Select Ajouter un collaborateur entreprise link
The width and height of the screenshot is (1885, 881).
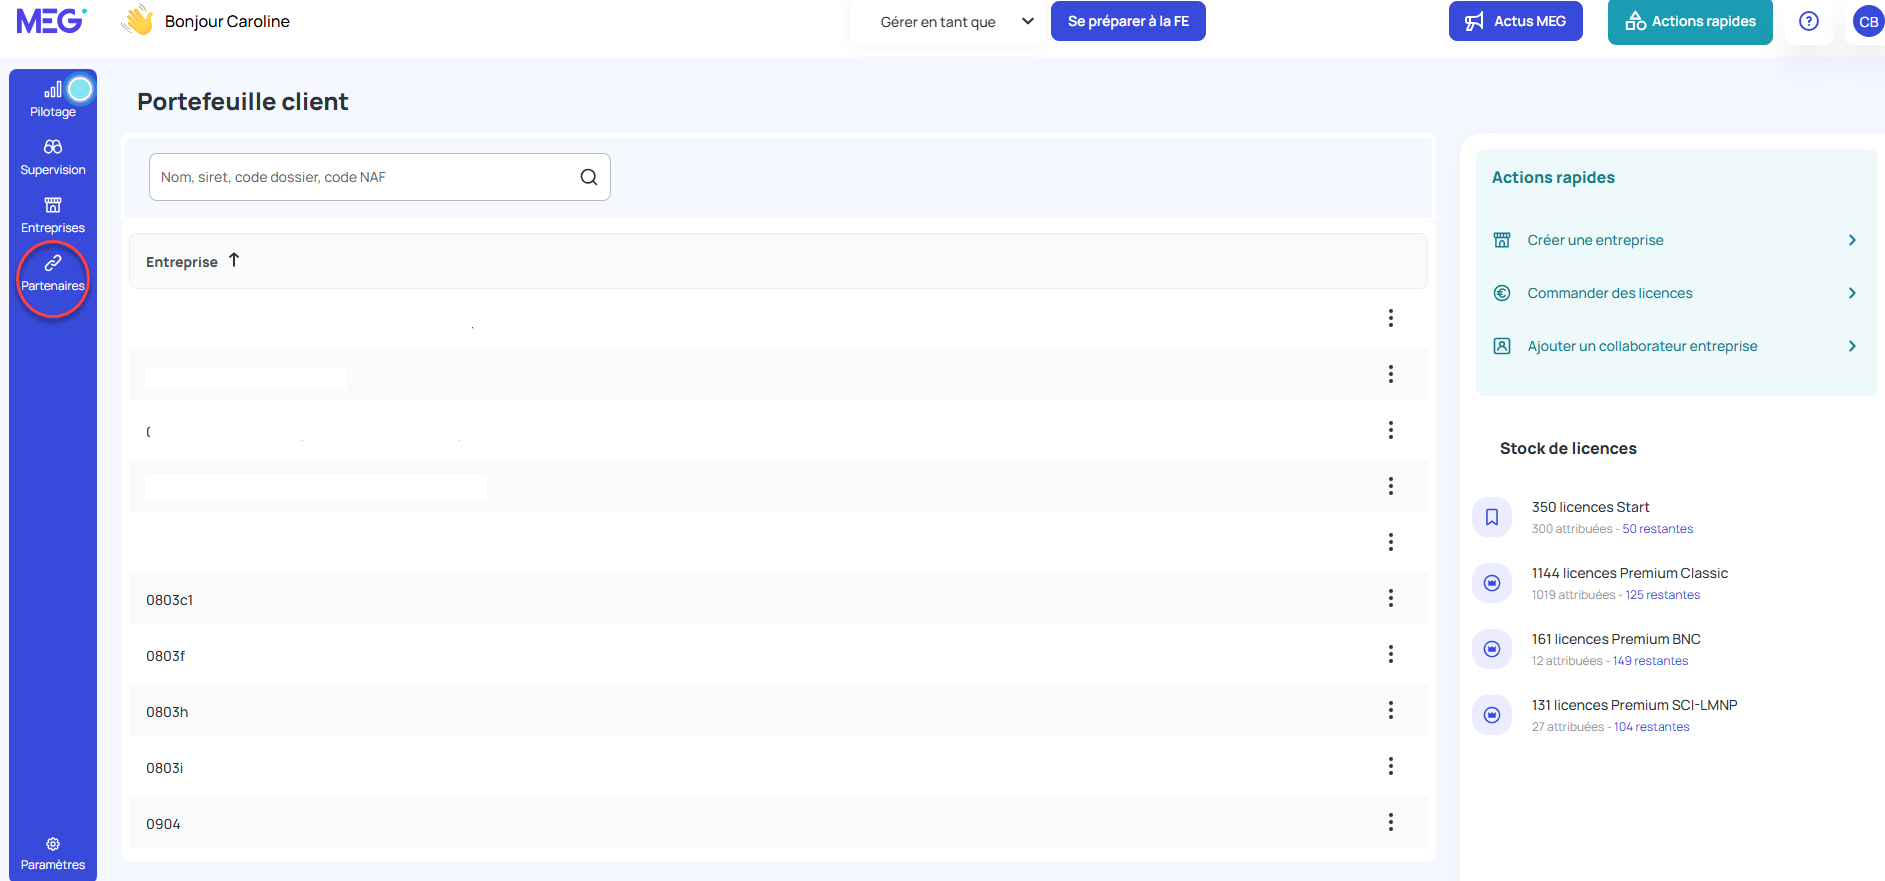click(1642, 346)
